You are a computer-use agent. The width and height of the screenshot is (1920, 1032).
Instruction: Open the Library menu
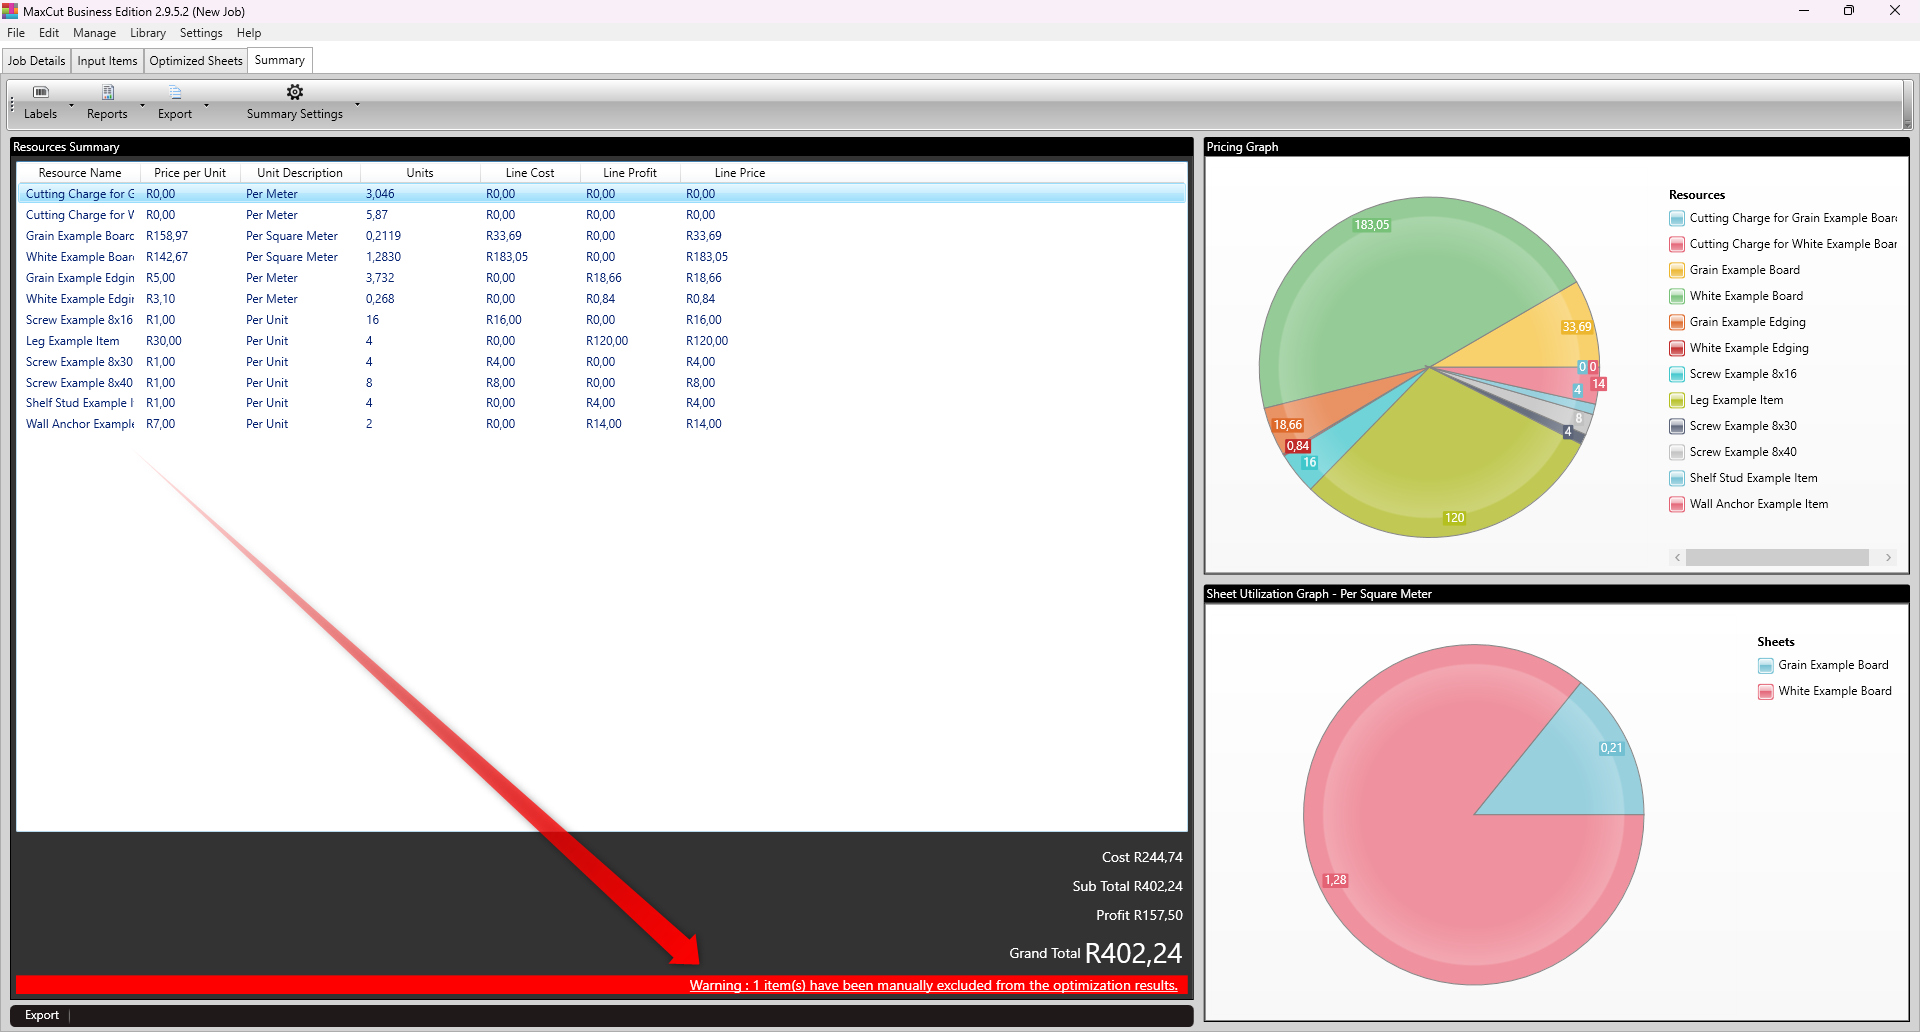pos(148,33)
